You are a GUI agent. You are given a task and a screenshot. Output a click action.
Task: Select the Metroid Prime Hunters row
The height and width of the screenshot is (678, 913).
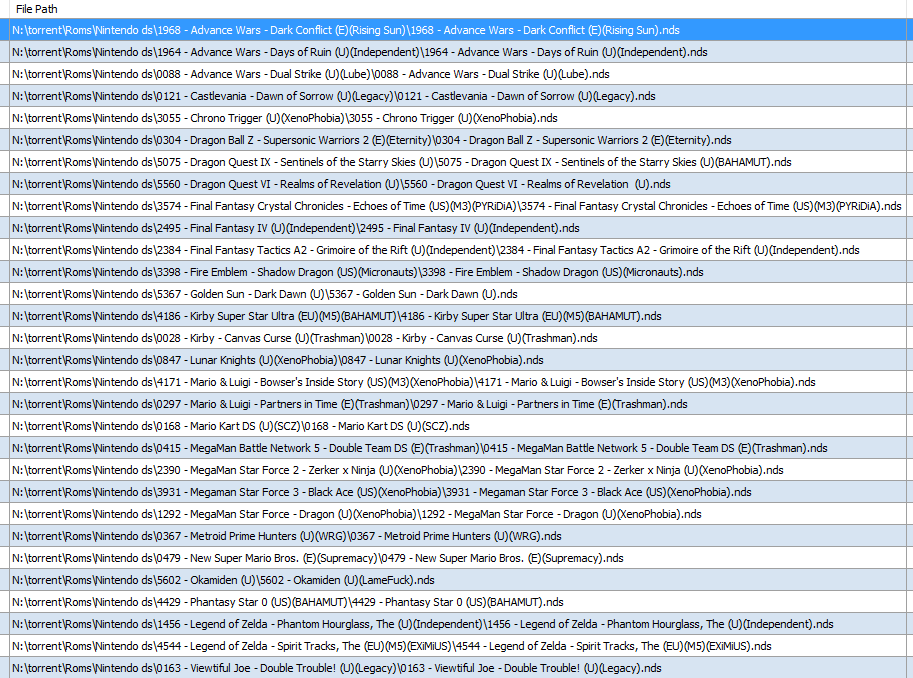click(x=458, y=536)
